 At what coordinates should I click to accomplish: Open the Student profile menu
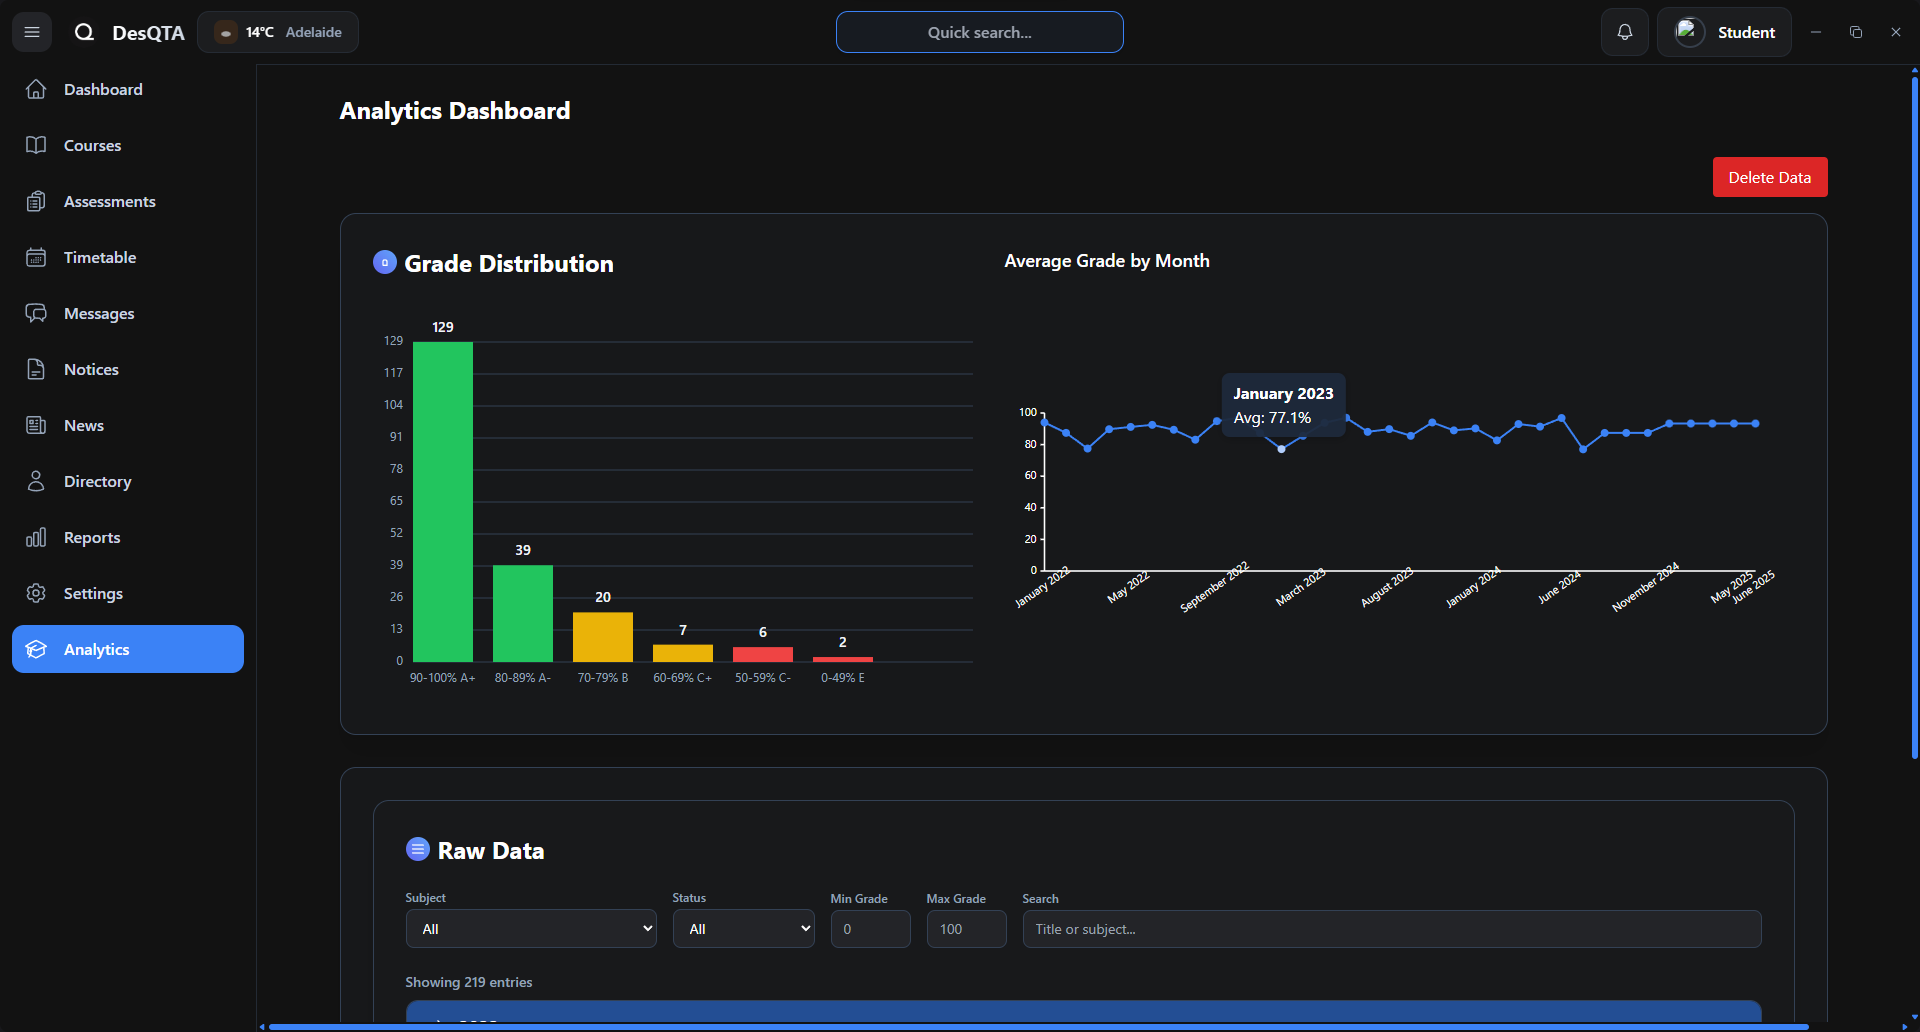[x=1724, y=32]
